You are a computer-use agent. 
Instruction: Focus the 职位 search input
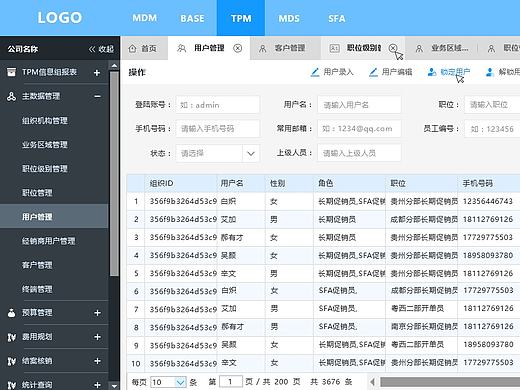coord(492,105)
